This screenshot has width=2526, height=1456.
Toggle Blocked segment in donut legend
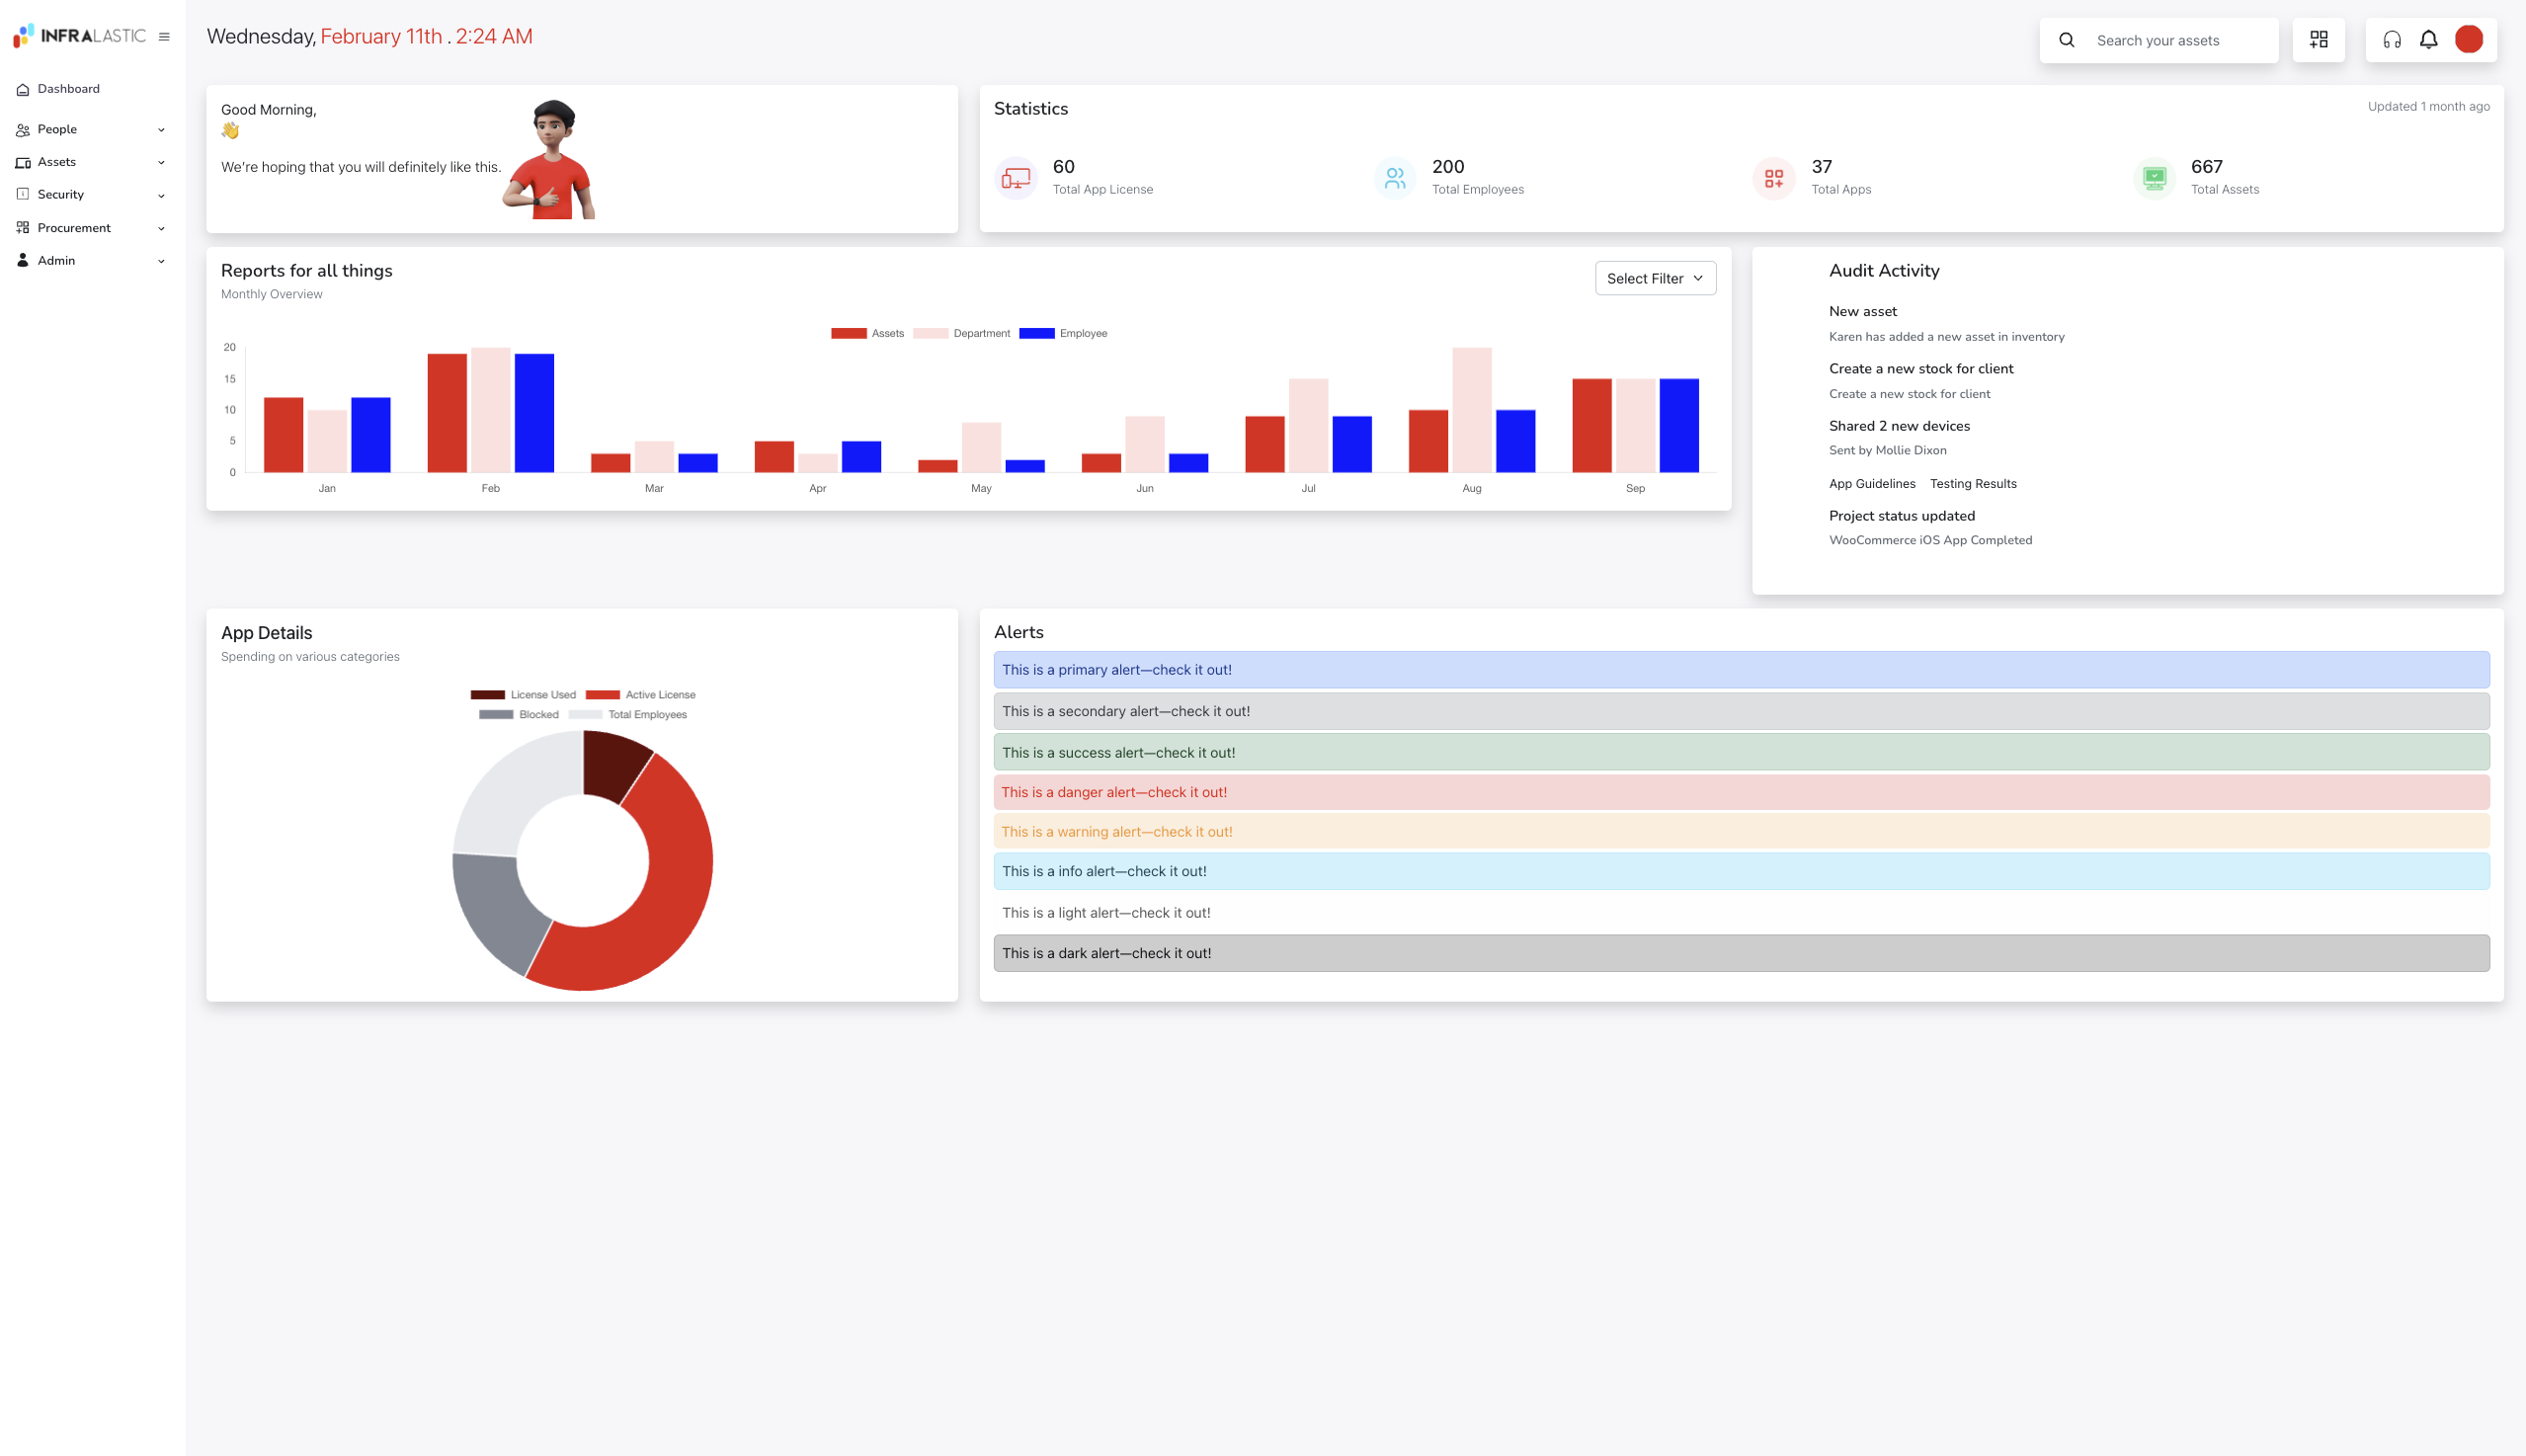[x=518, y=714]
